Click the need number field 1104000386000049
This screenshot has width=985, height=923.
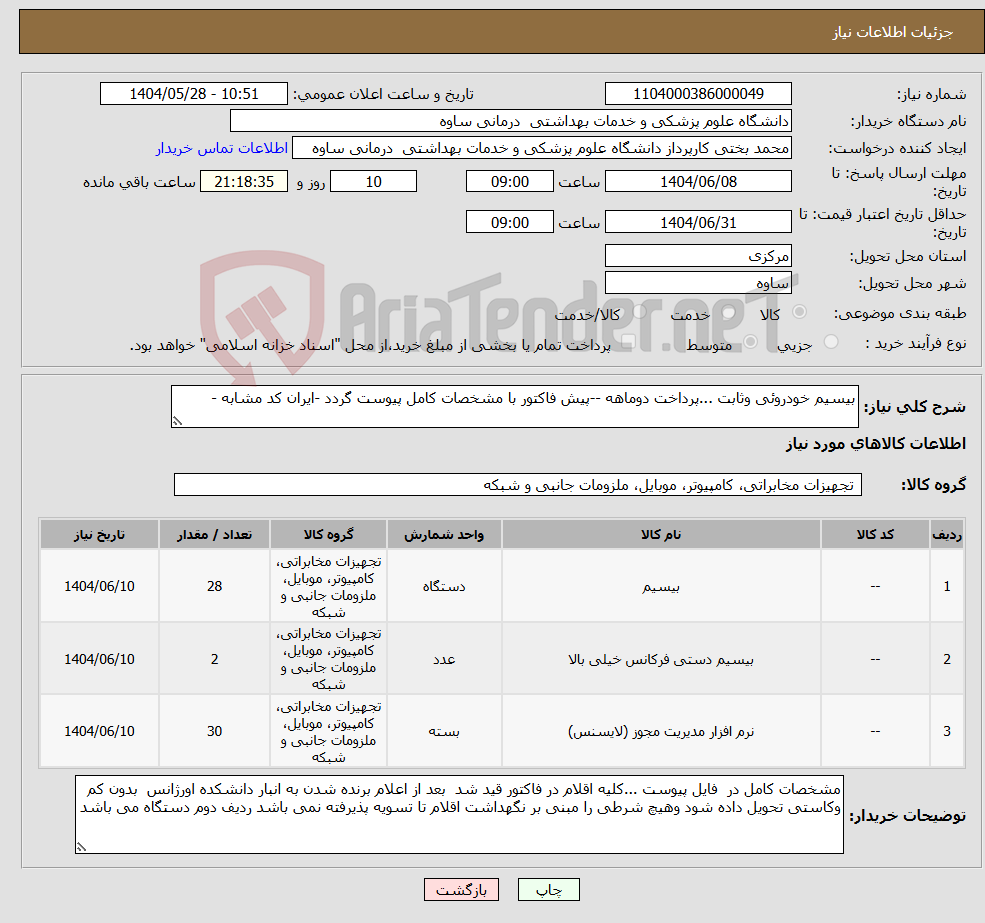pyautogui.click(x=698, y=94)
